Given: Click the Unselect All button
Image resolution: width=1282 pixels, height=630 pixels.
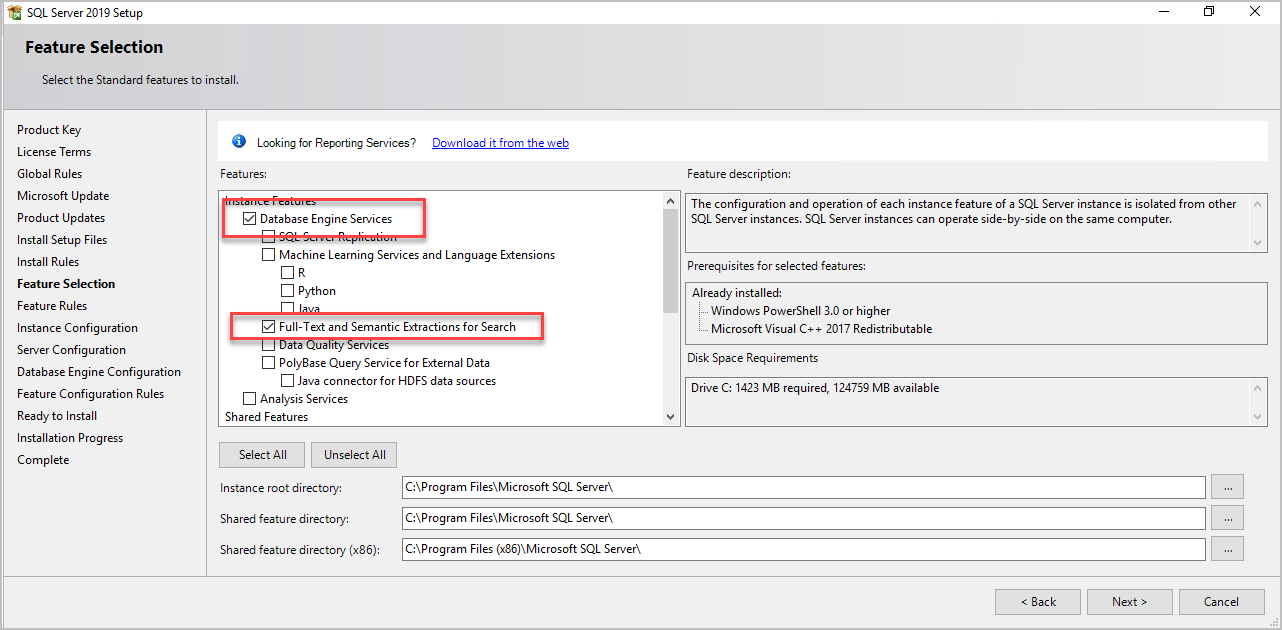Looking at the screenshot, I should coord(353,454).
